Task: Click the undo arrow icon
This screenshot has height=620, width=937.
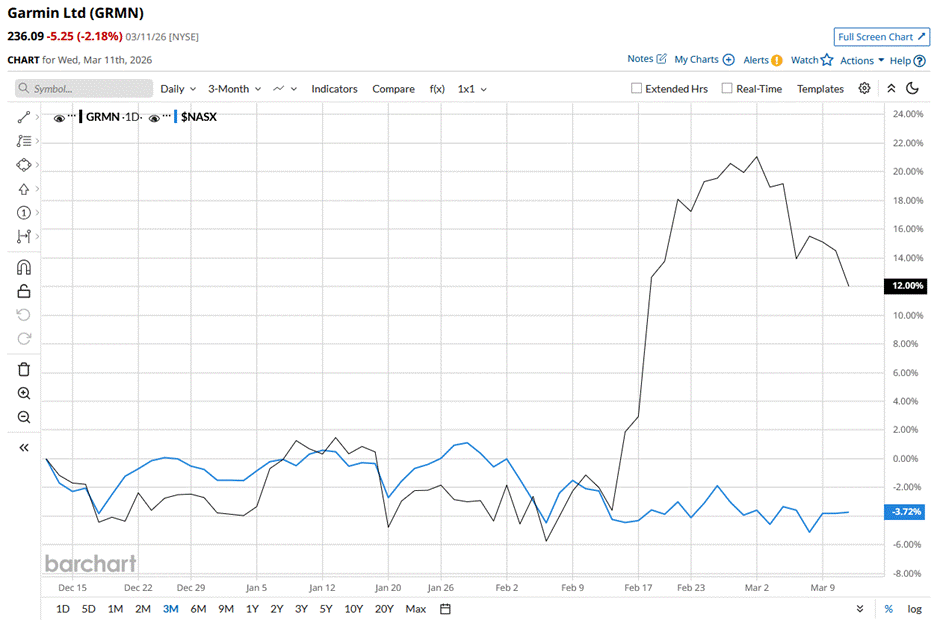Action: pyautogui.click(x=23, y=315)
